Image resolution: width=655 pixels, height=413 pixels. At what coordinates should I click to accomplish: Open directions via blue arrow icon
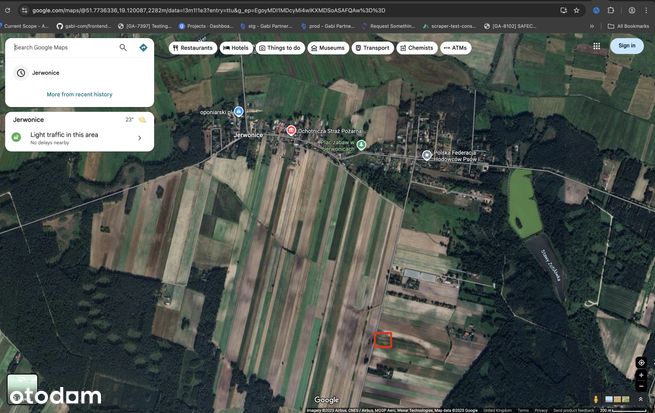[143, 48]
